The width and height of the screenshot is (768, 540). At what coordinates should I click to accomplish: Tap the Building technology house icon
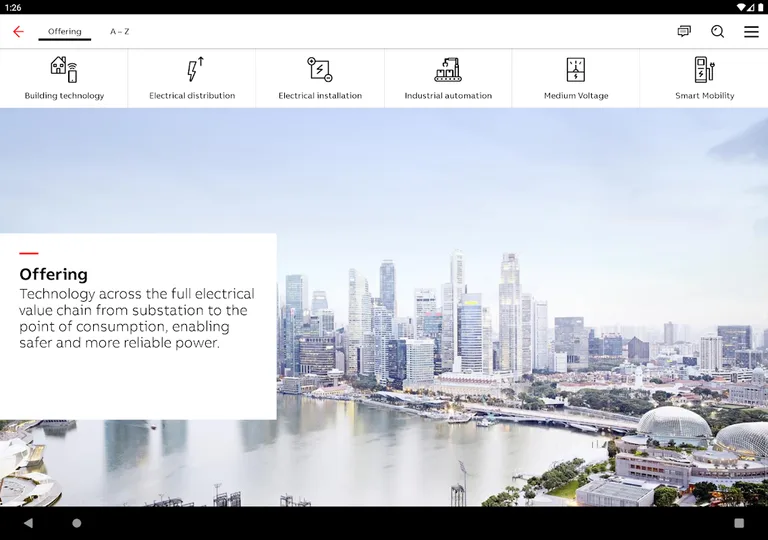(64, 69)
